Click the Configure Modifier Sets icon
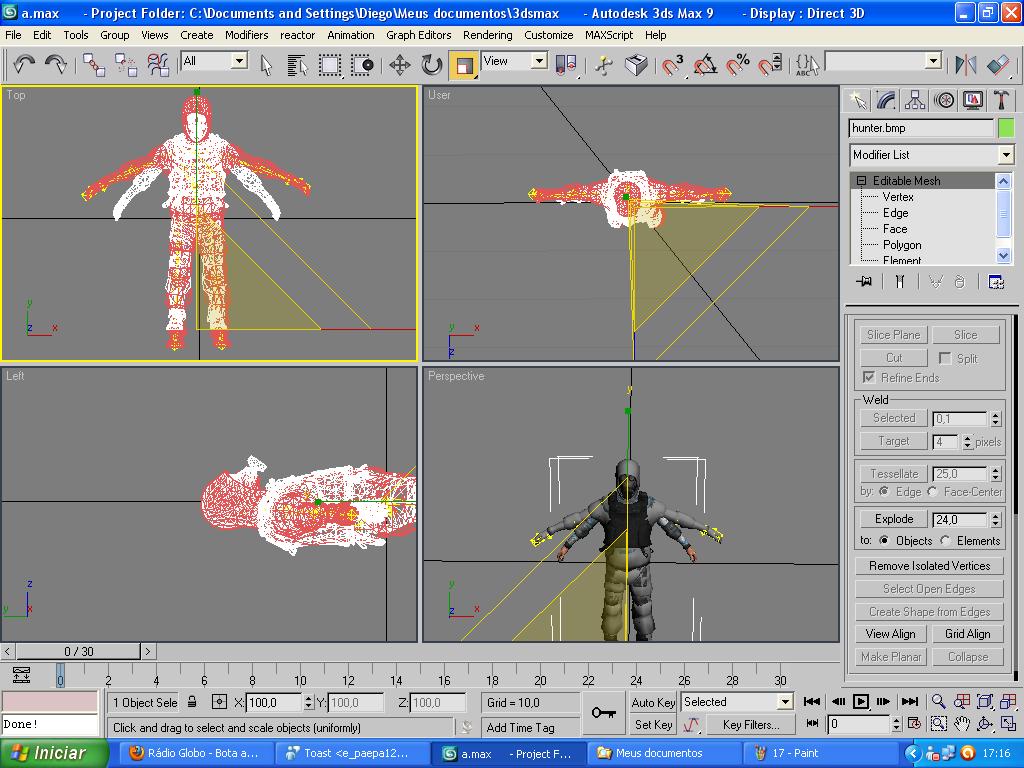This screenshot has height=768, width=1024. [996, 281]
